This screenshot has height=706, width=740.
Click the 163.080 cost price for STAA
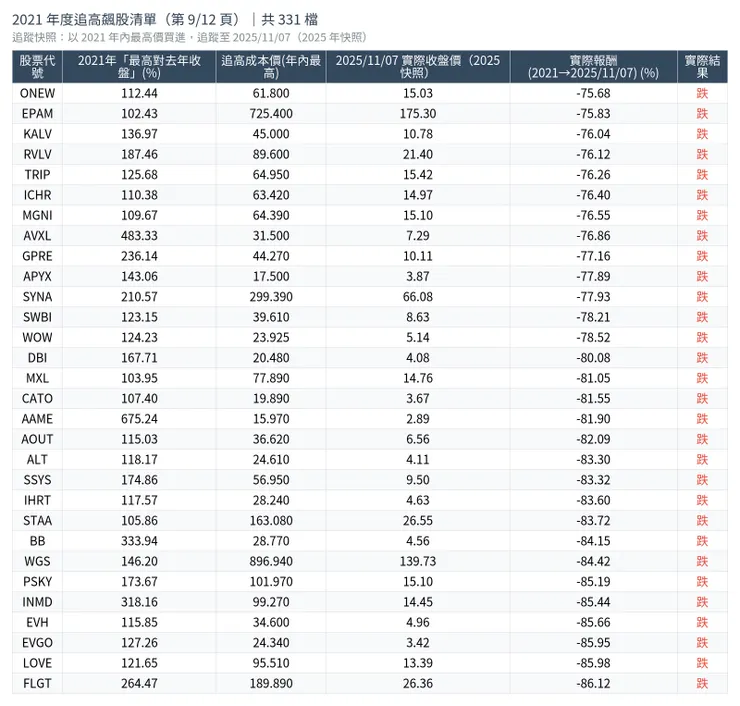click(x=271, y=521)
